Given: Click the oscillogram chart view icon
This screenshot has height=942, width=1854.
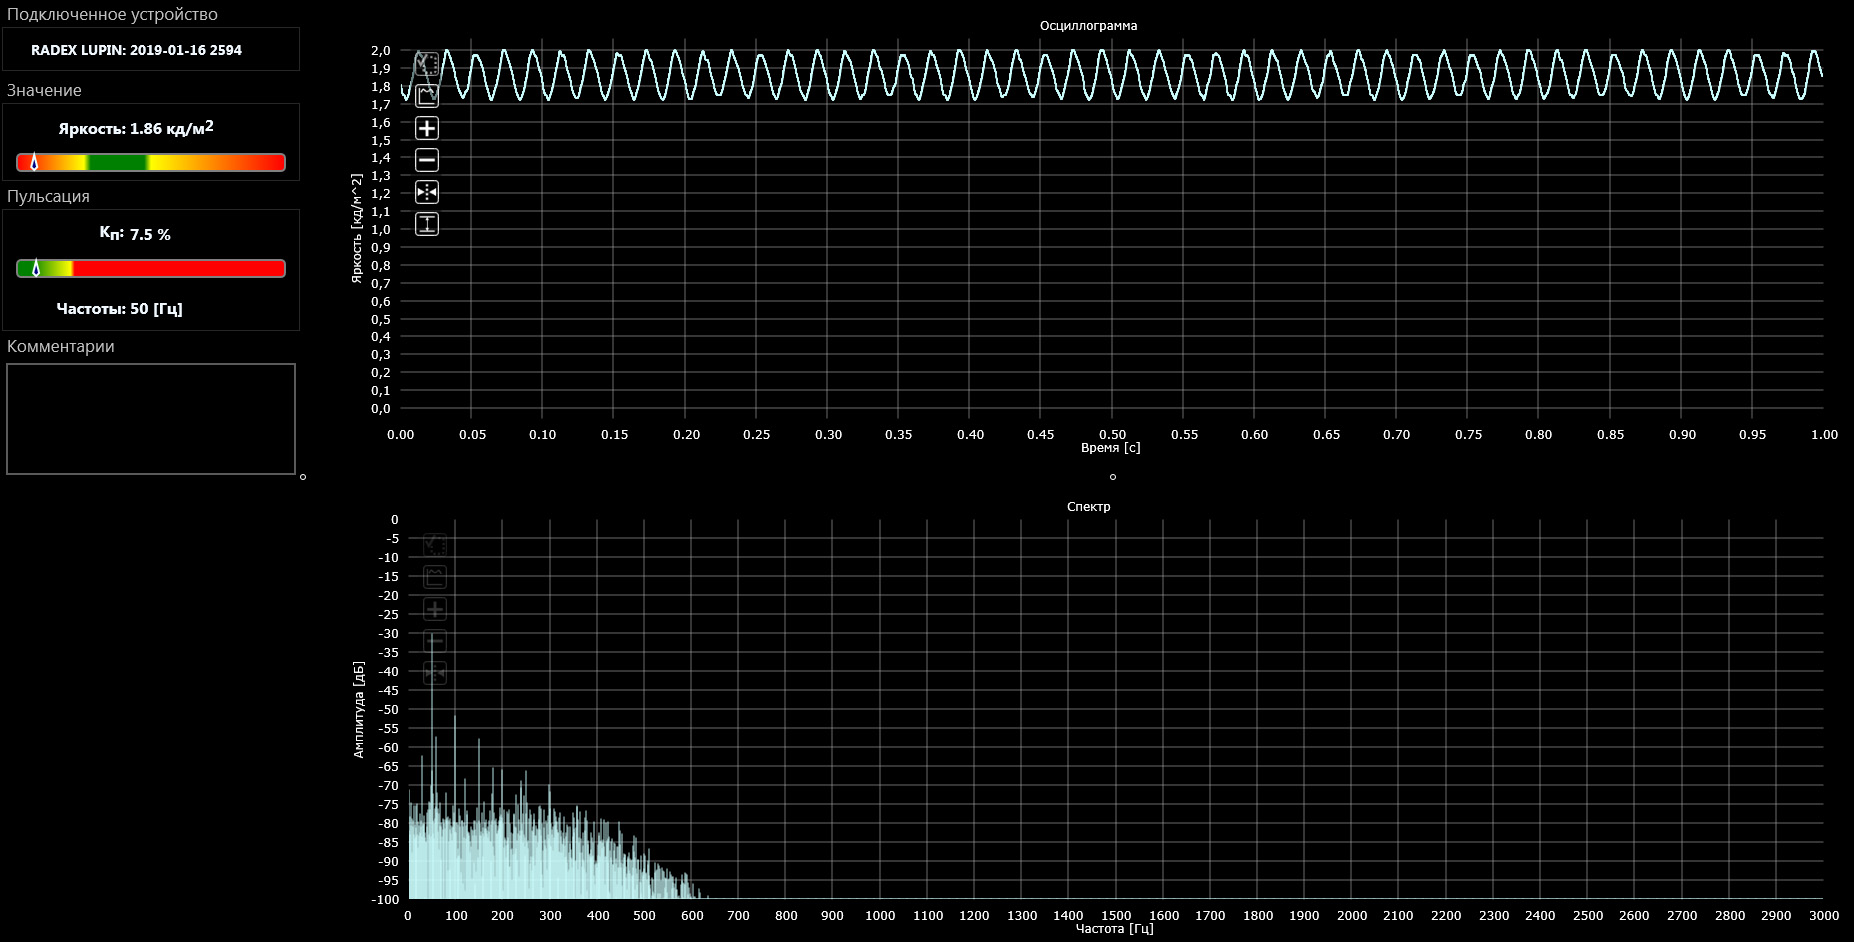Looking at the screenshot, I should 427,96.
